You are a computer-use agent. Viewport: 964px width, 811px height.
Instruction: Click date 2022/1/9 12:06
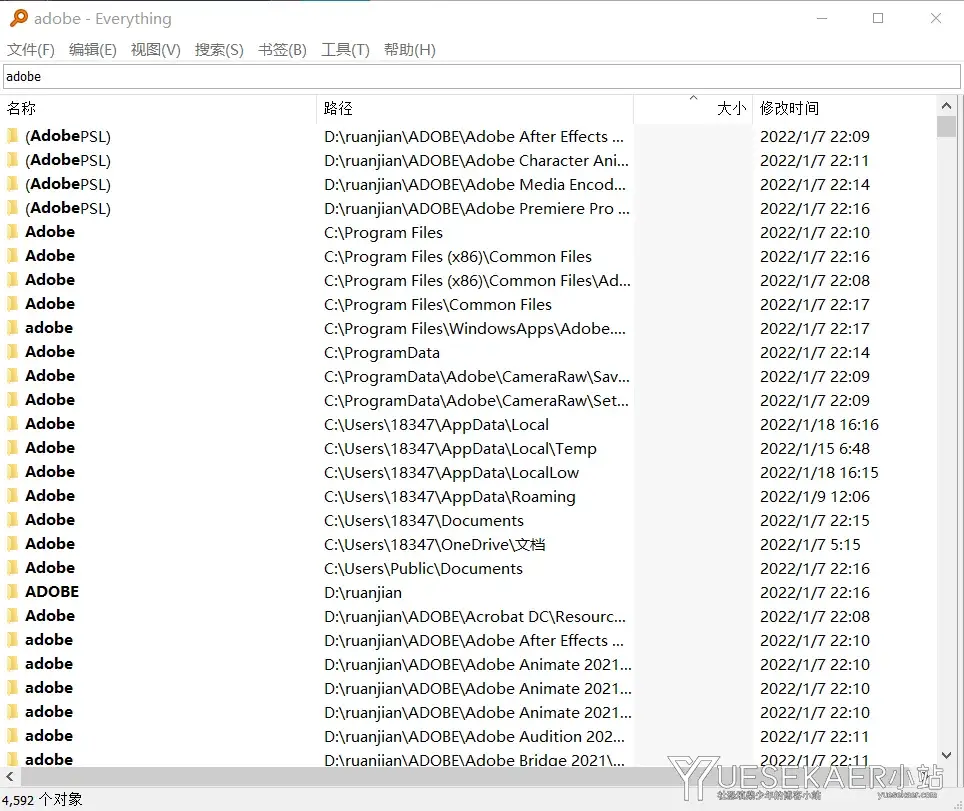pyautogui.click(x=815, y=497)
